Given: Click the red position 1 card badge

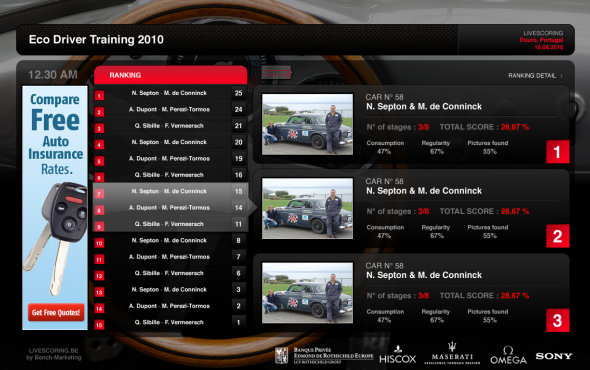Looking at the screenshot, I should pos(557,152).
